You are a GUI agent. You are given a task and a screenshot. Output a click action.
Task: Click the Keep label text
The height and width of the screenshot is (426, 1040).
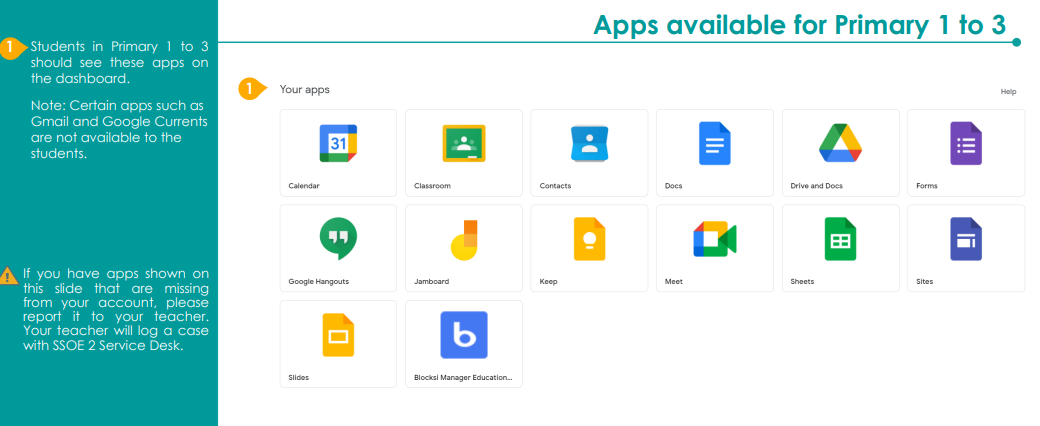(549, 281)
